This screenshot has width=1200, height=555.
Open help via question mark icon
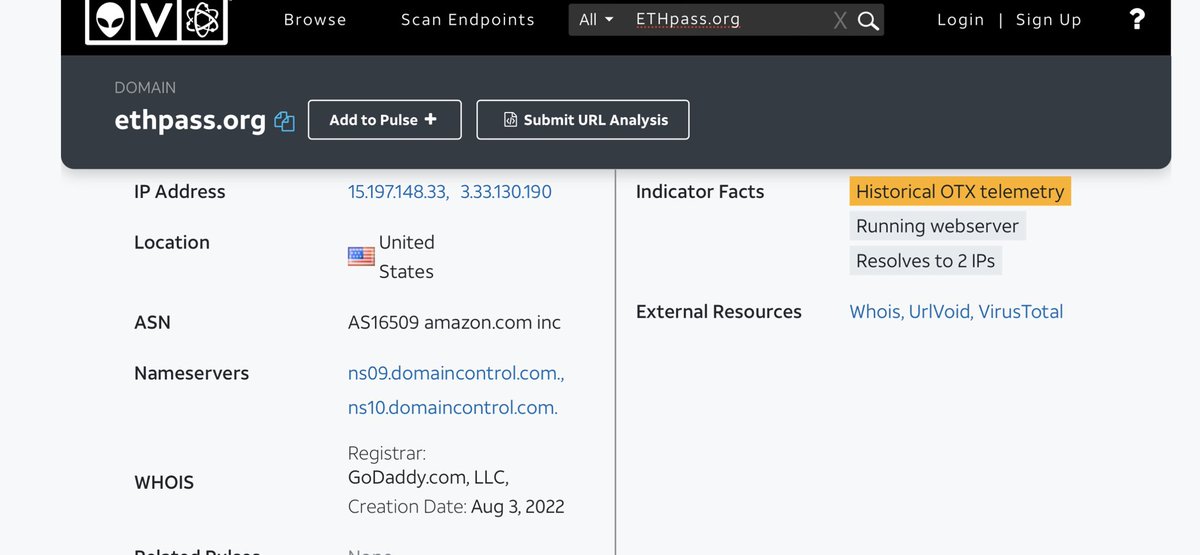coord(1136,19)
